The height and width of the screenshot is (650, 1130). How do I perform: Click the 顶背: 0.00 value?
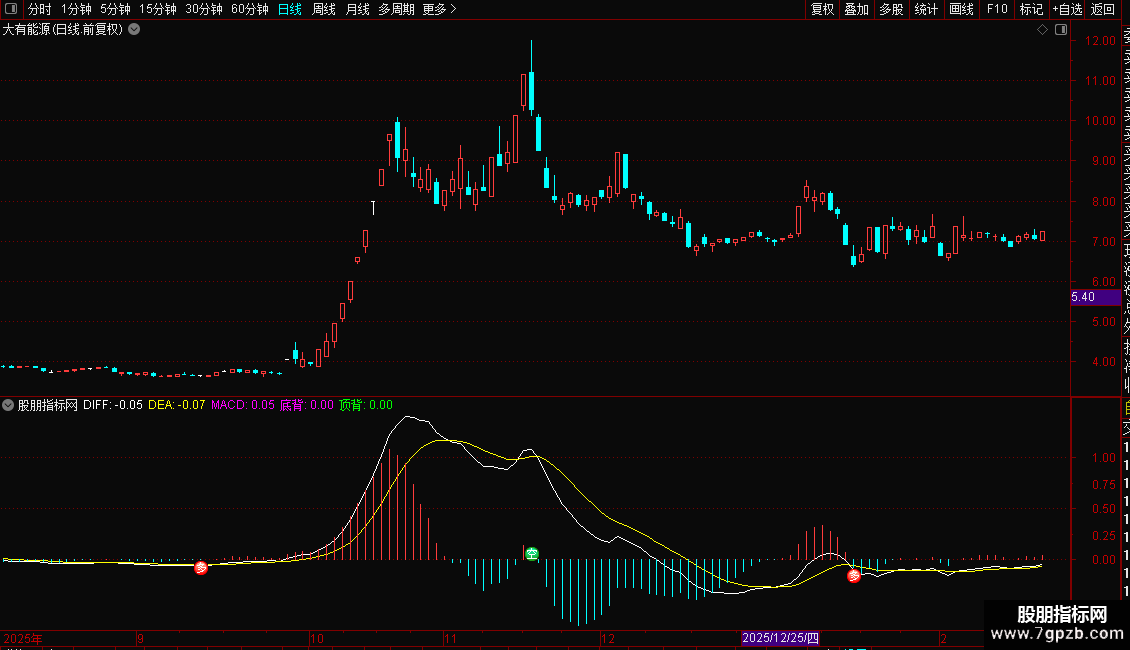pyautogui.click(x=365, y=405)
